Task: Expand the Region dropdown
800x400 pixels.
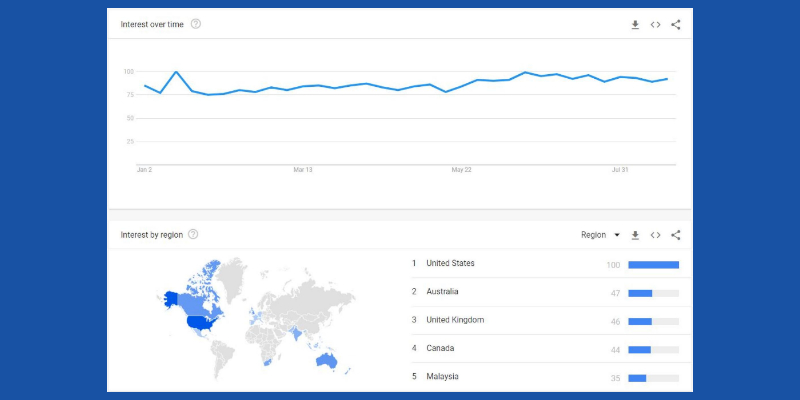Action: click(600, 235)
